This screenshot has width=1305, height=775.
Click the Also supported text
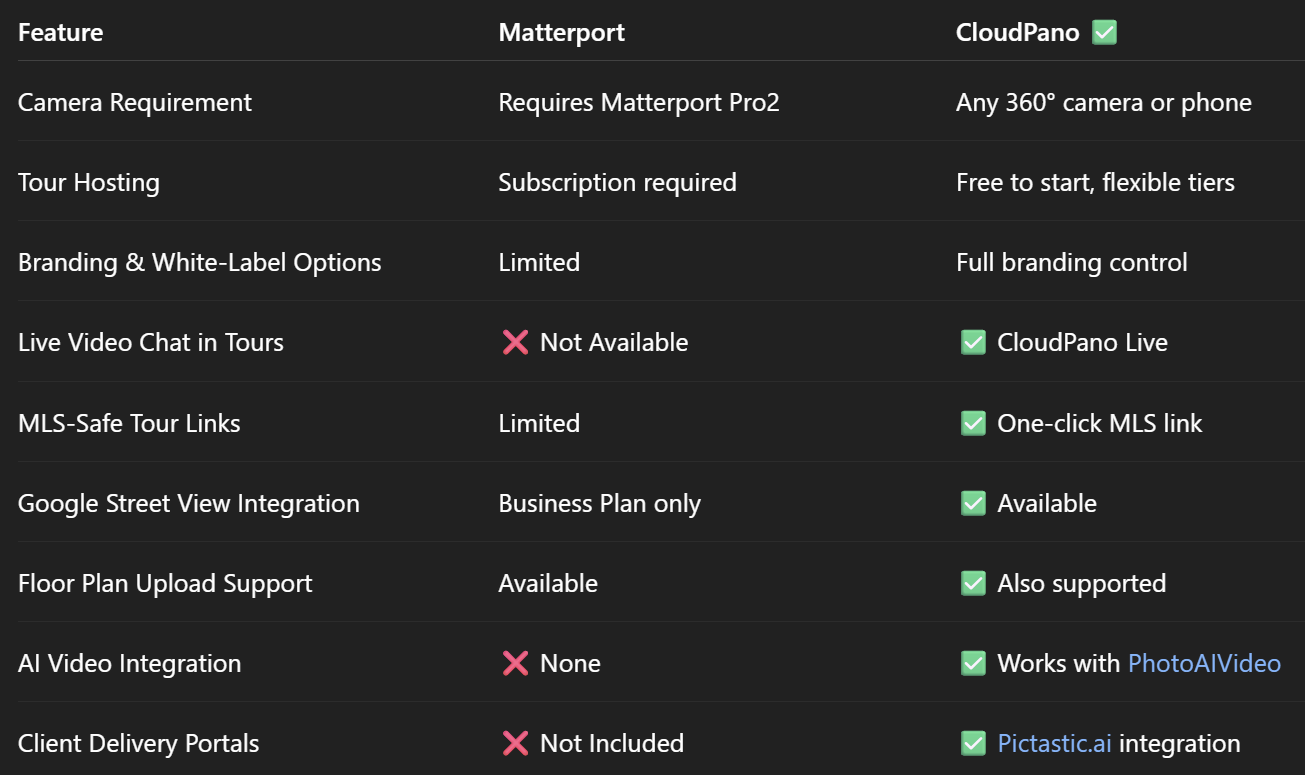[x=1082, y=583]
